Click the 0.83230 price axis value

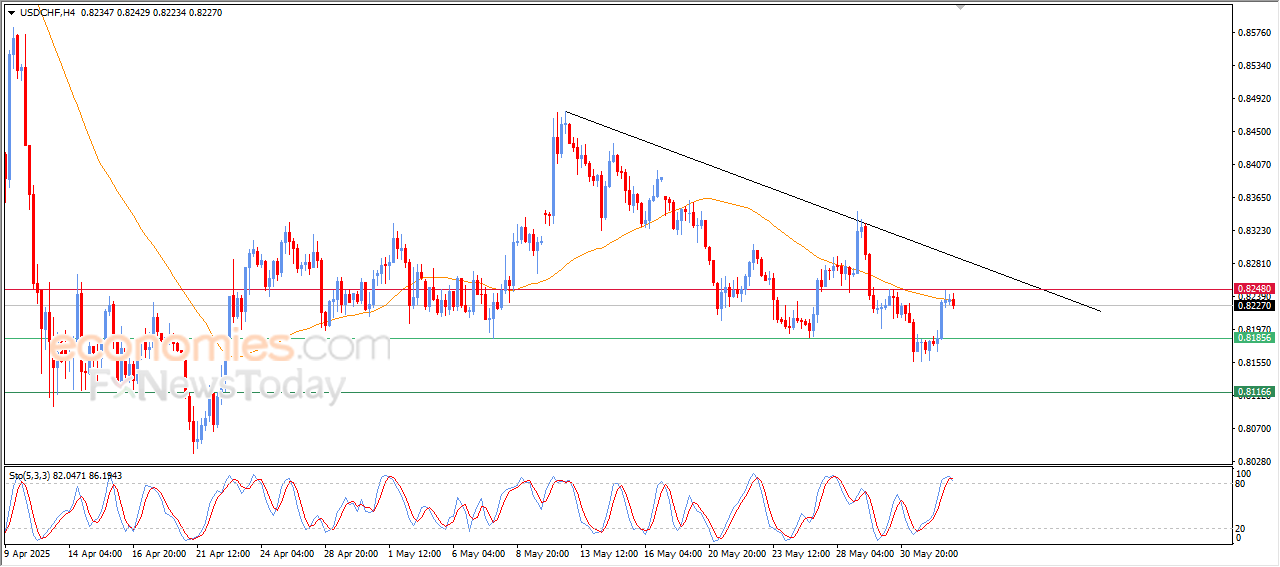coord(1254,231)
